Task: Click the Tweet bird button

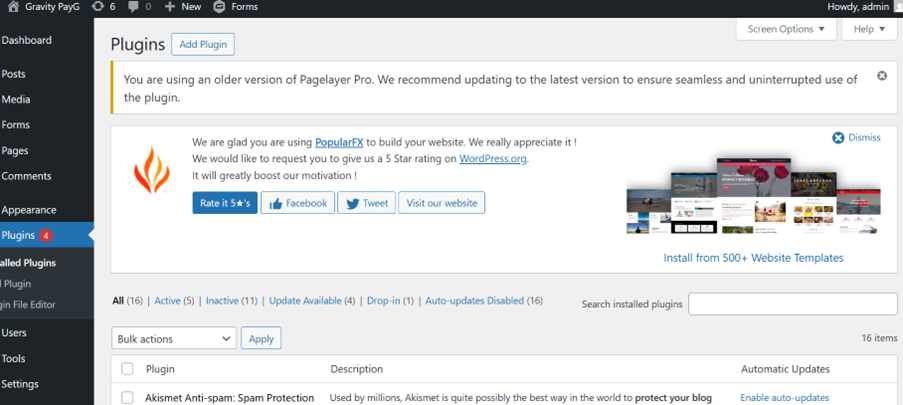Action: (366, 203)
